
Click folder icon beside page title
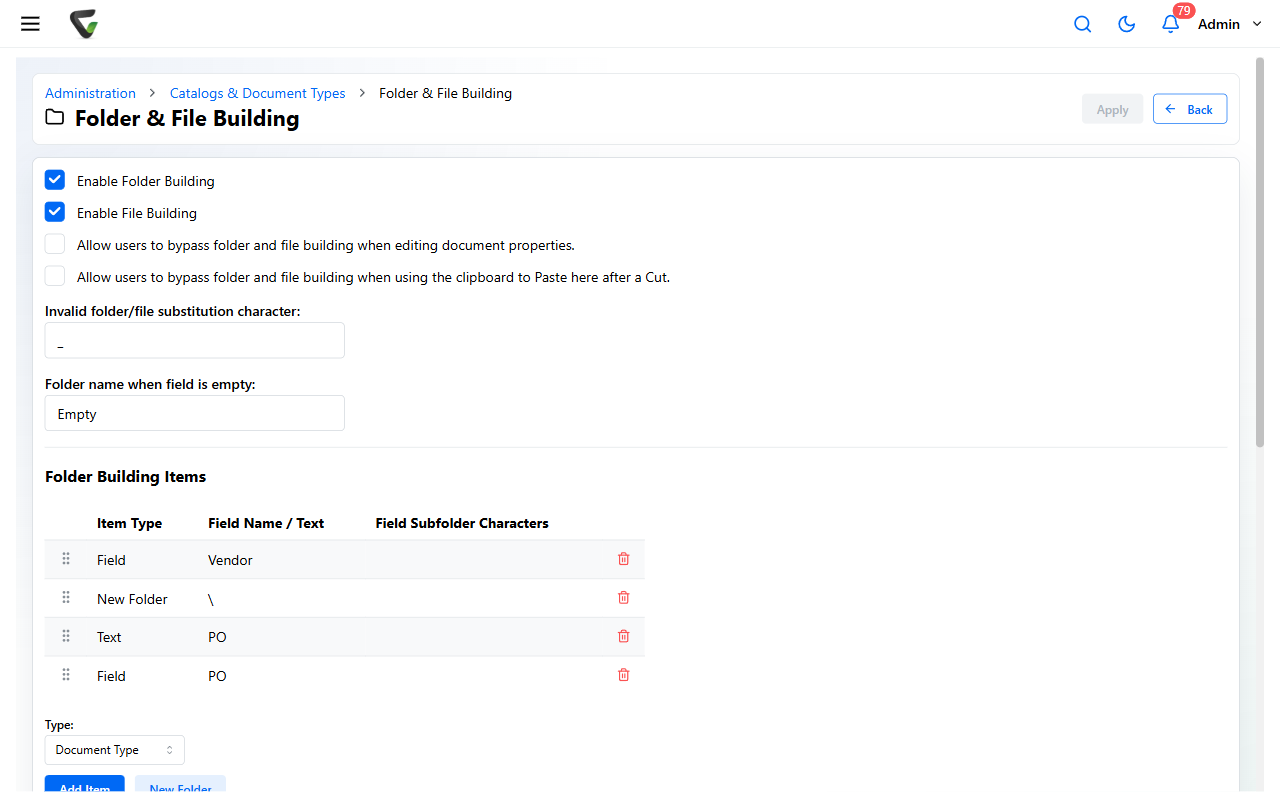tap(55, 118)
